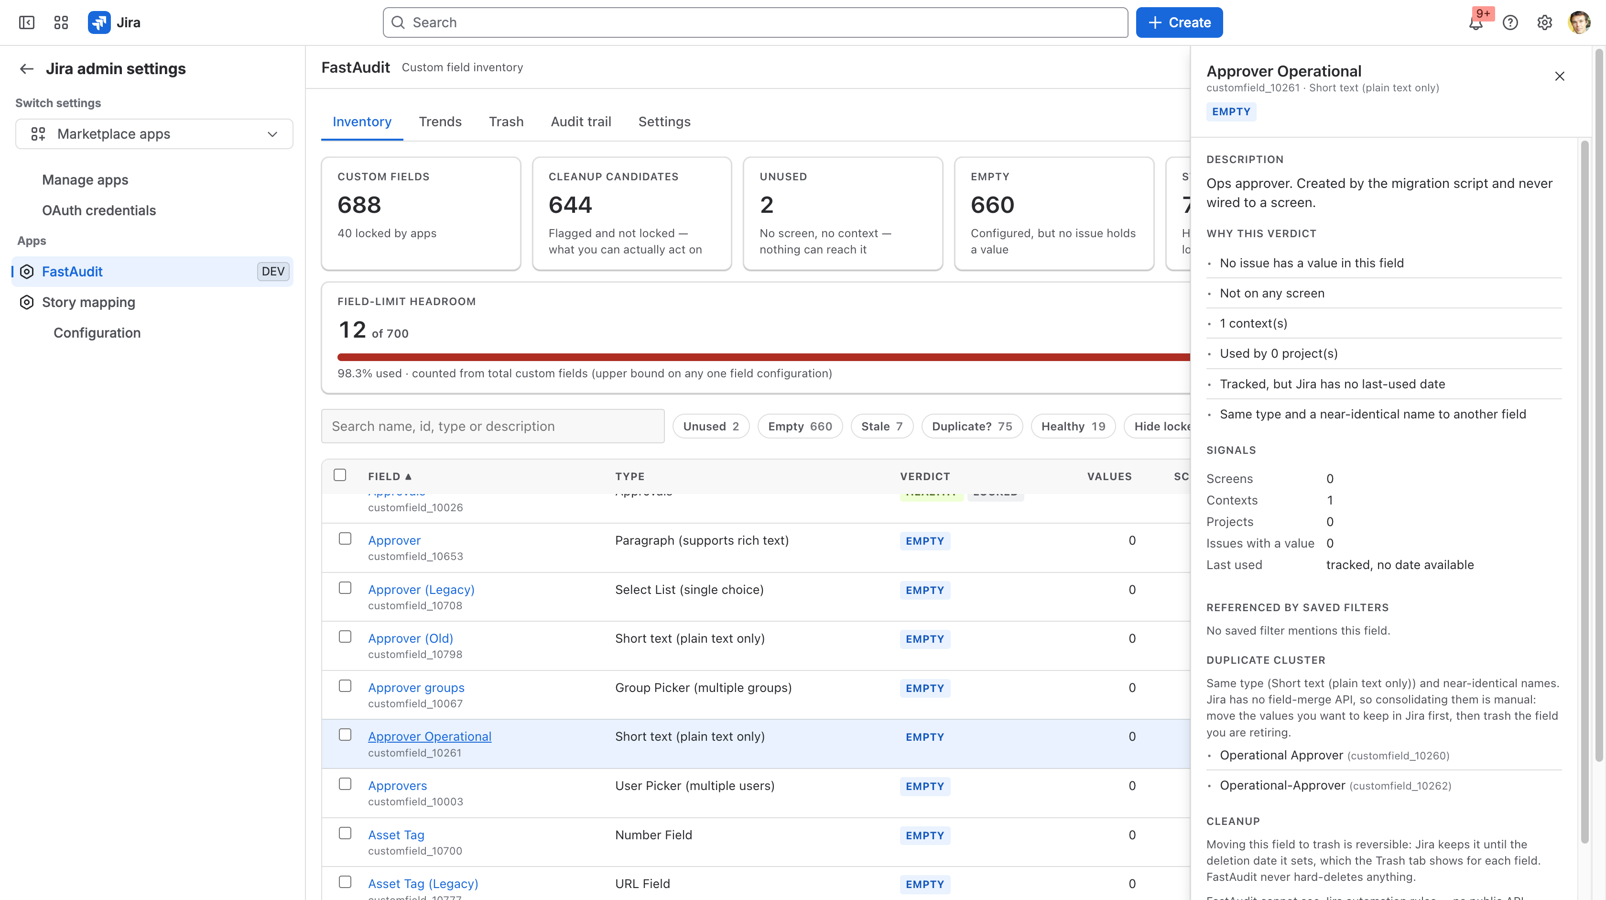1606x900 pixels.
Task: Click the Jira logo
Action: tap(114, 22)
